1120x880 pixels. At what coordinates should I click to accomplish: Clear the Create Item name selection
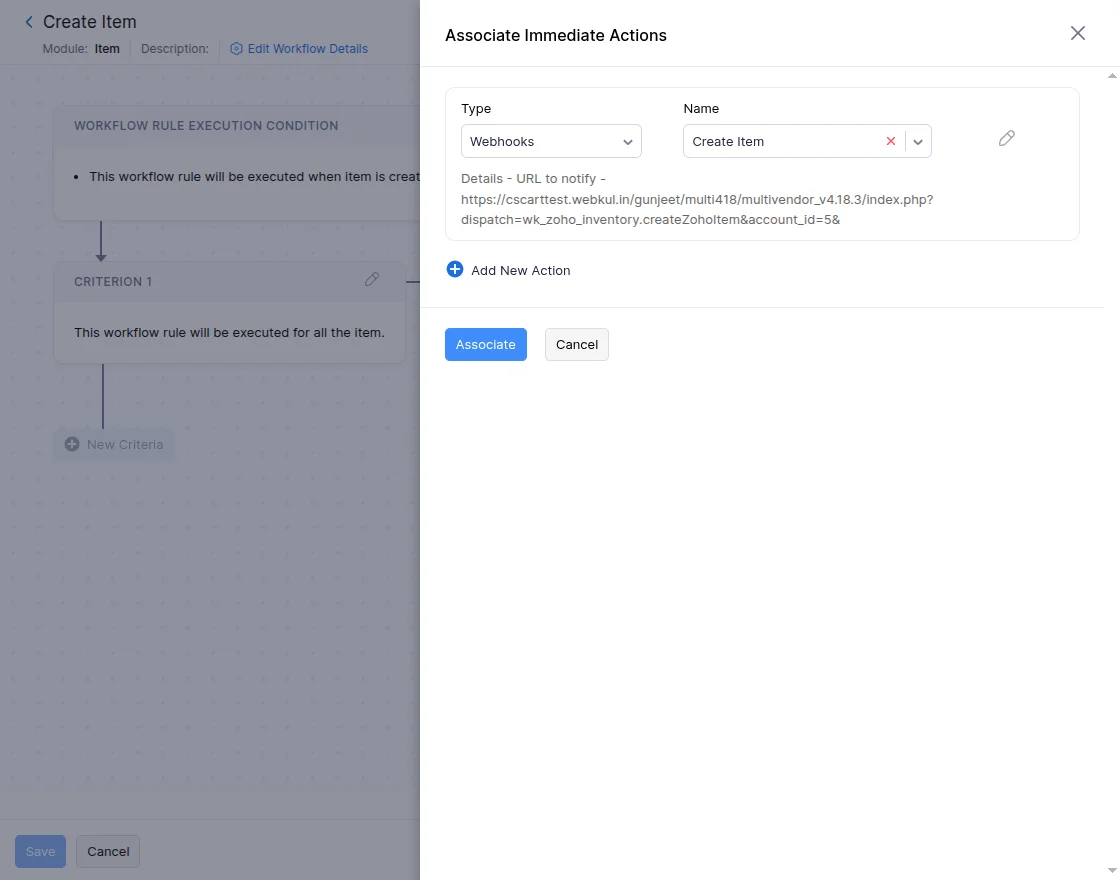coord(891,141)
